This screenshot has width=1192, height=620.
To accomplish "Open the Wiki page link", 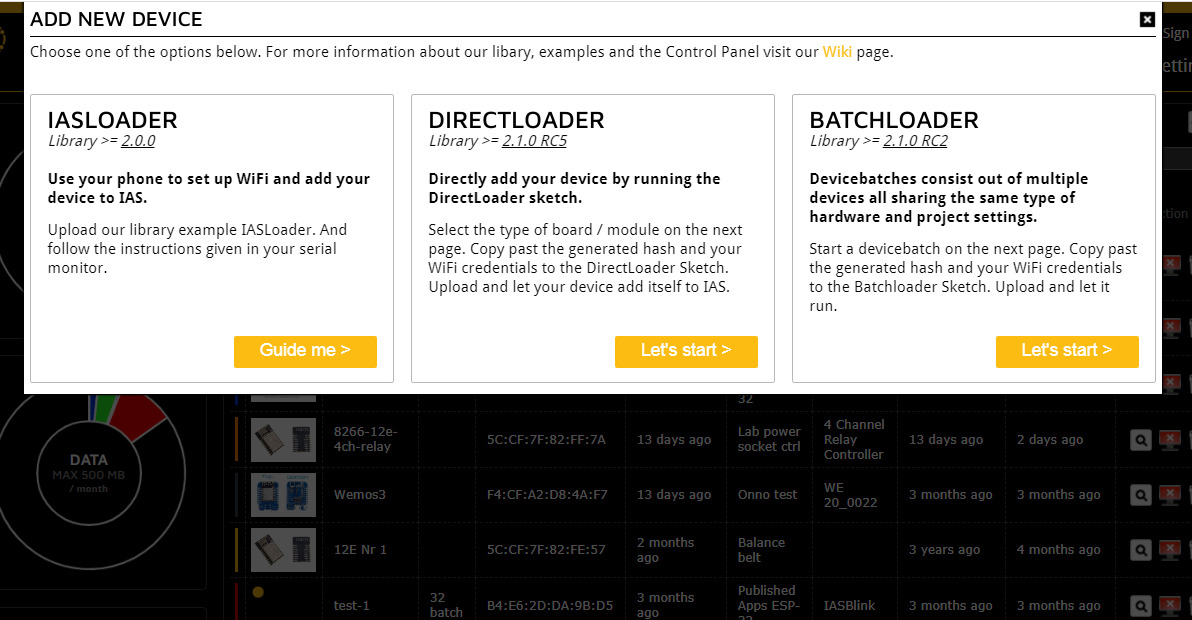I will (x=837, y=52).
